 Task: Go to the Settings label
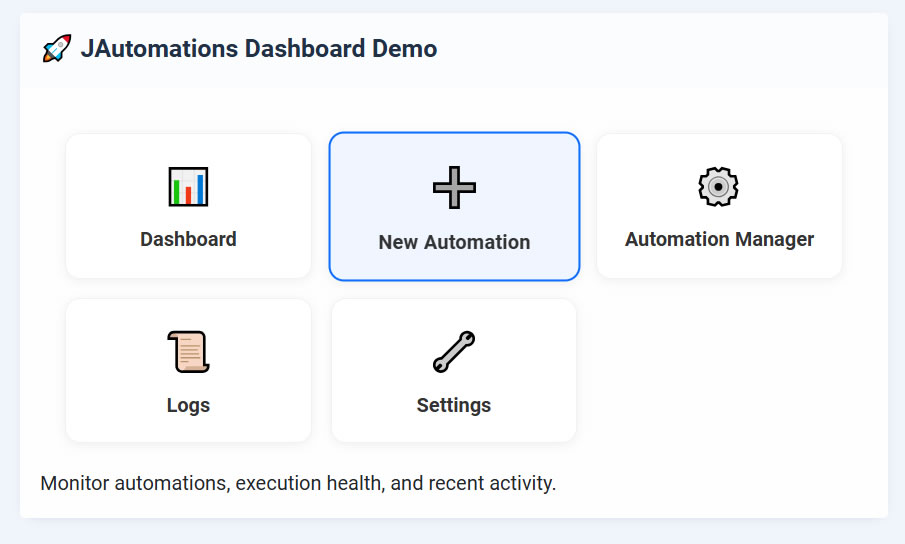click(x=454, y=406)
